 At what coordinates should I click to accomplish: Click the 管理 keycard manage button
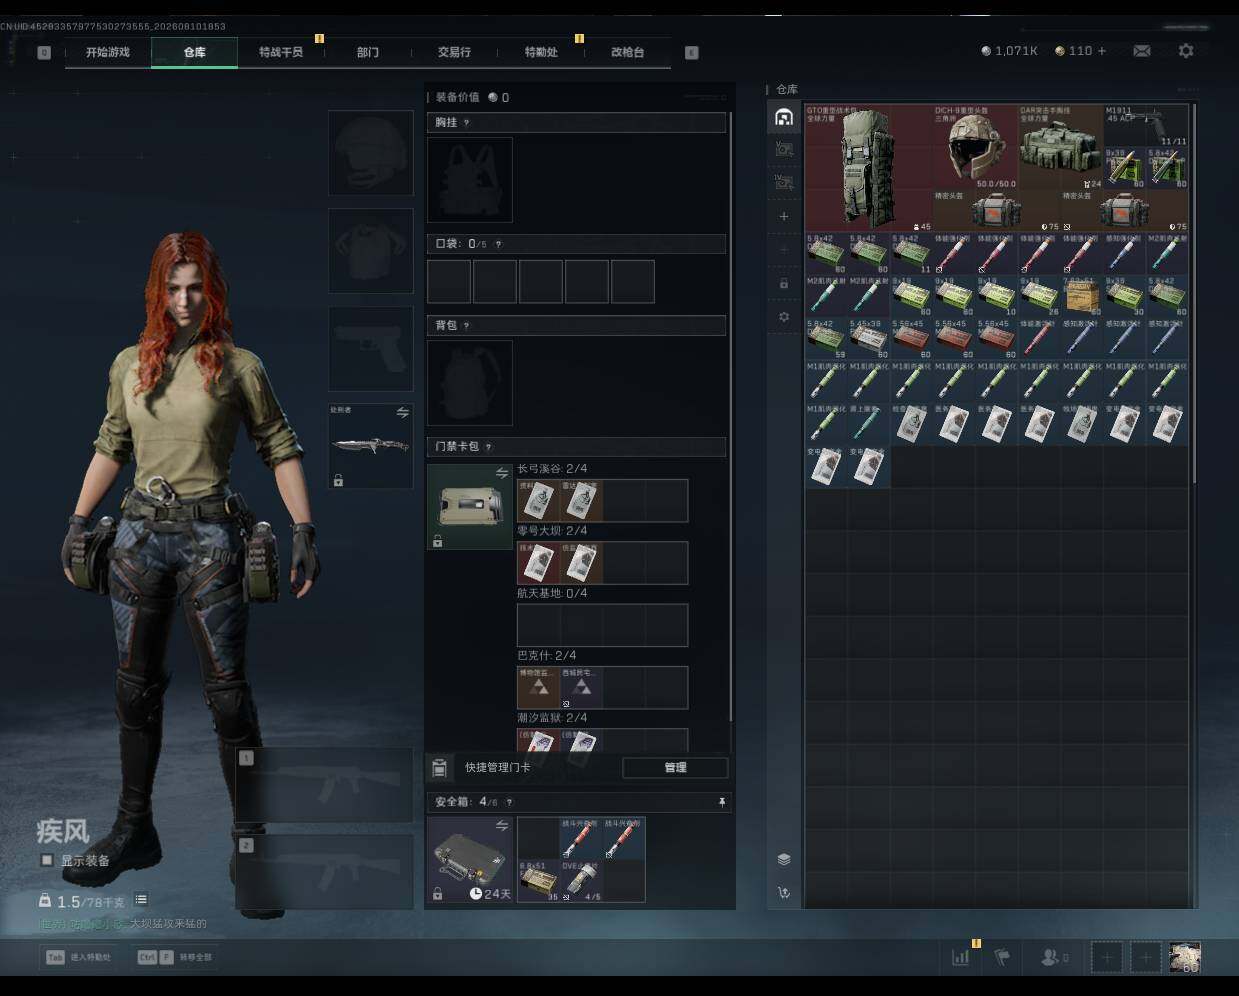(x=675, y=767)
